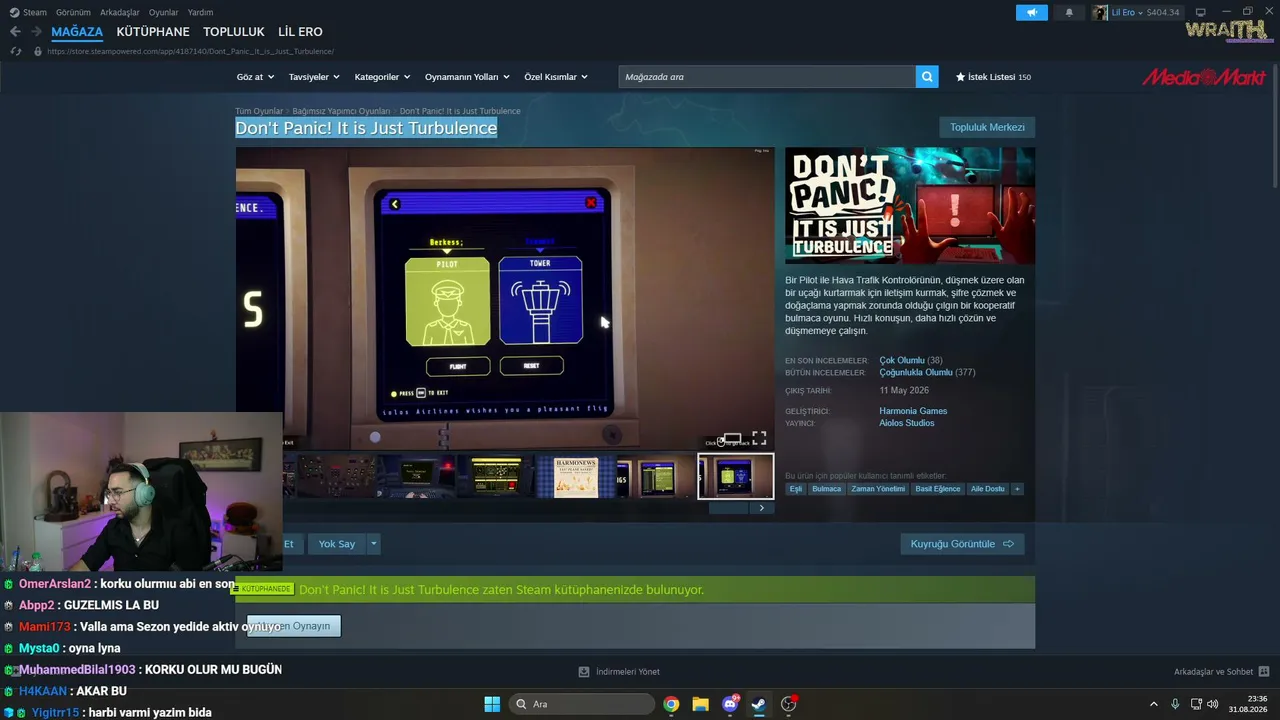Viewport: 1280px width, 720px height.
Task: Enter Big Picture mode via monitor icon
Action: [x=1201, y=12]
